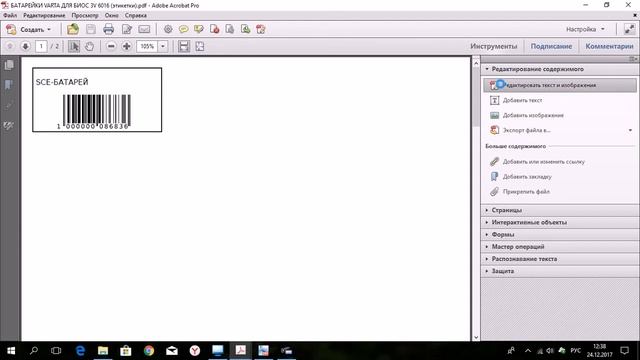Screen dimensions: 640x360
Task: Click the document with green arrow icon
Action: pyautogui.click(x=245, y=29)
